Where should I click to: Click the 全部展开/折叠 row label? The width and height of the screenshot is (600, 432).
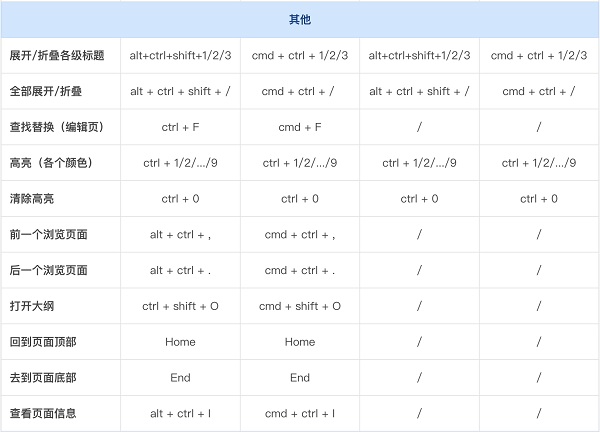pyautogui.click(x=48, y=91)
